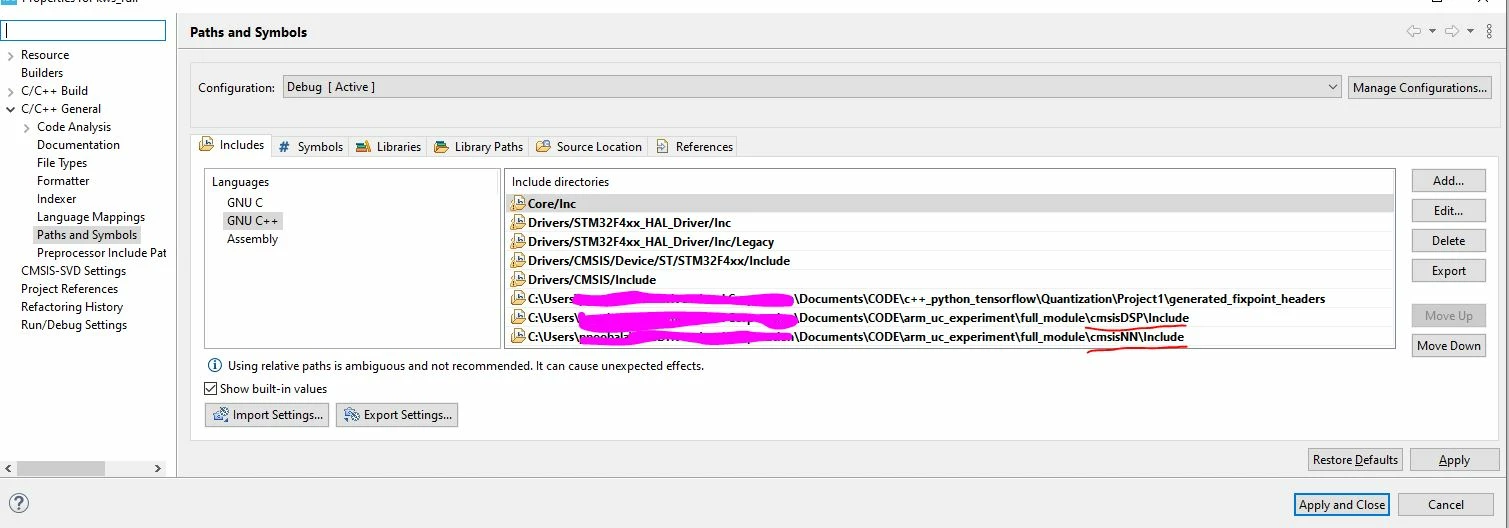Click the Add... button
The image size is (1509, 528).
[1448, 181]
